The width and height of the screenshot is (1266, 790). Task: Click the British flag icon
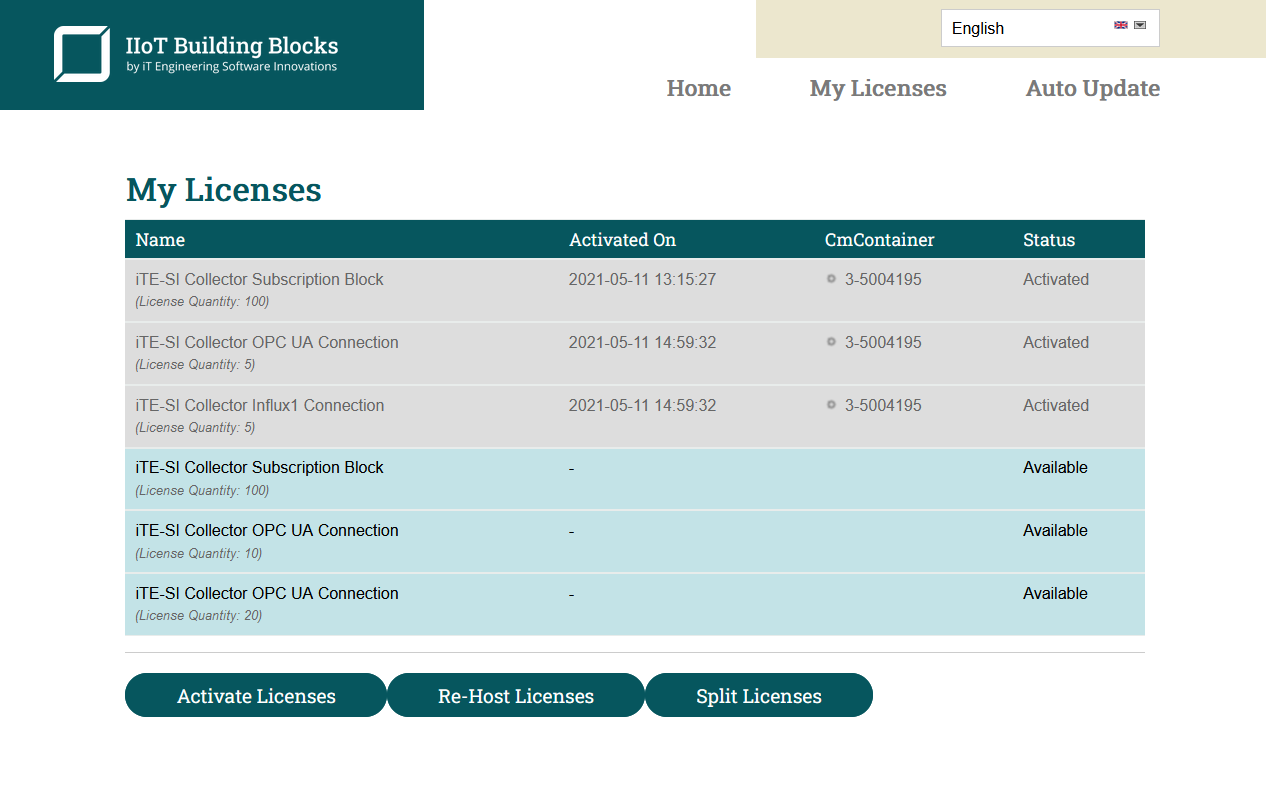1121,27
